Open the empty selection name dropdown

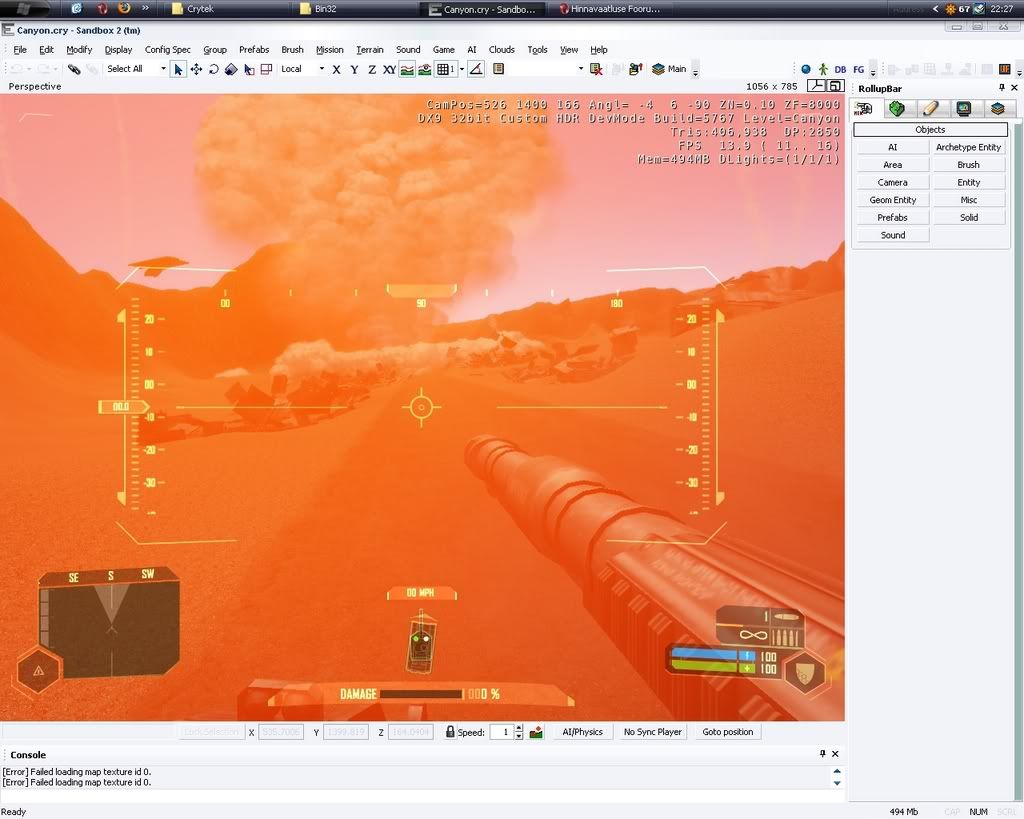click(580, 69)
